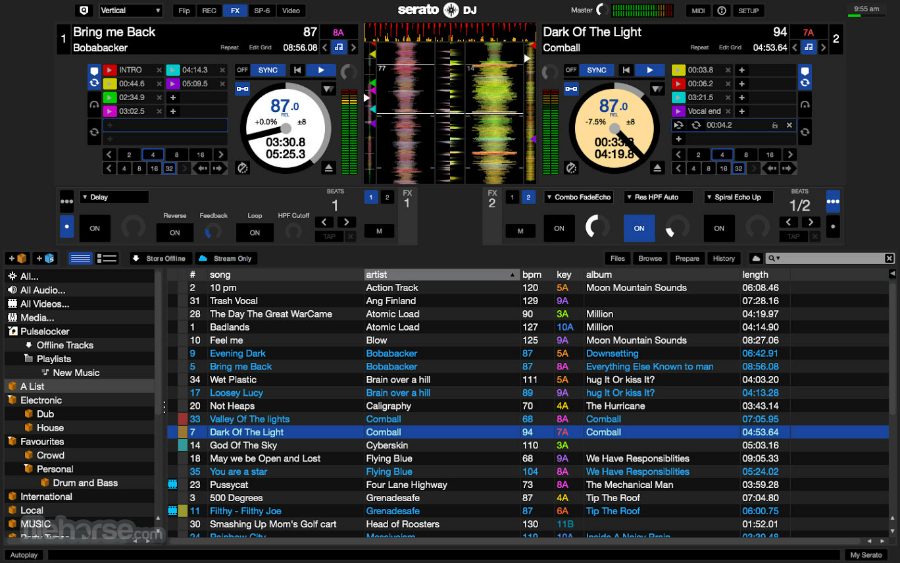Open the History panel
The width and height of the screenshot is (900, 563).
point(724,258)
